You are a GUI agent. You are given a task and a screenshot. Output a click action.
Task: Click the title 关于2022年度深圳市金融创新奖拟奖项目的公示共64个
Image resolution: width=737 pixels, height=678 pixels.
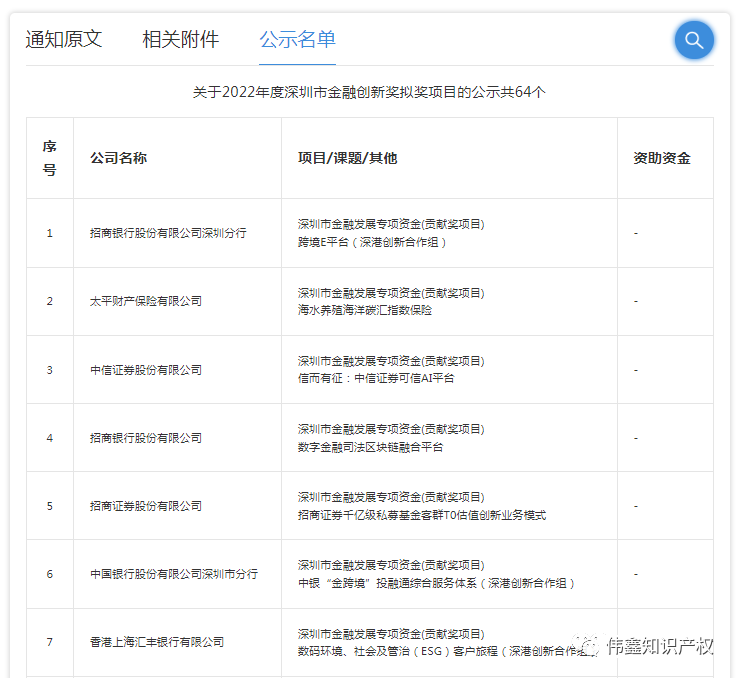pyautogui.click(x=369, y=92)
